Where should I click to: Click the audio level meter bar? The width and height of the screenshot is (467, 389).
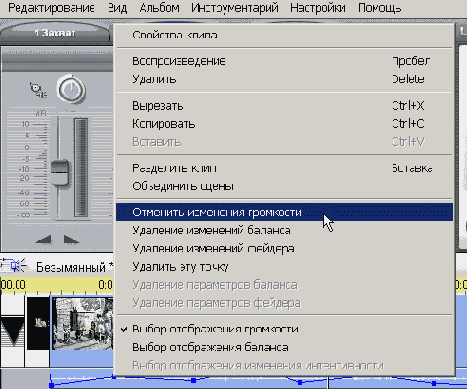[81, 167]
